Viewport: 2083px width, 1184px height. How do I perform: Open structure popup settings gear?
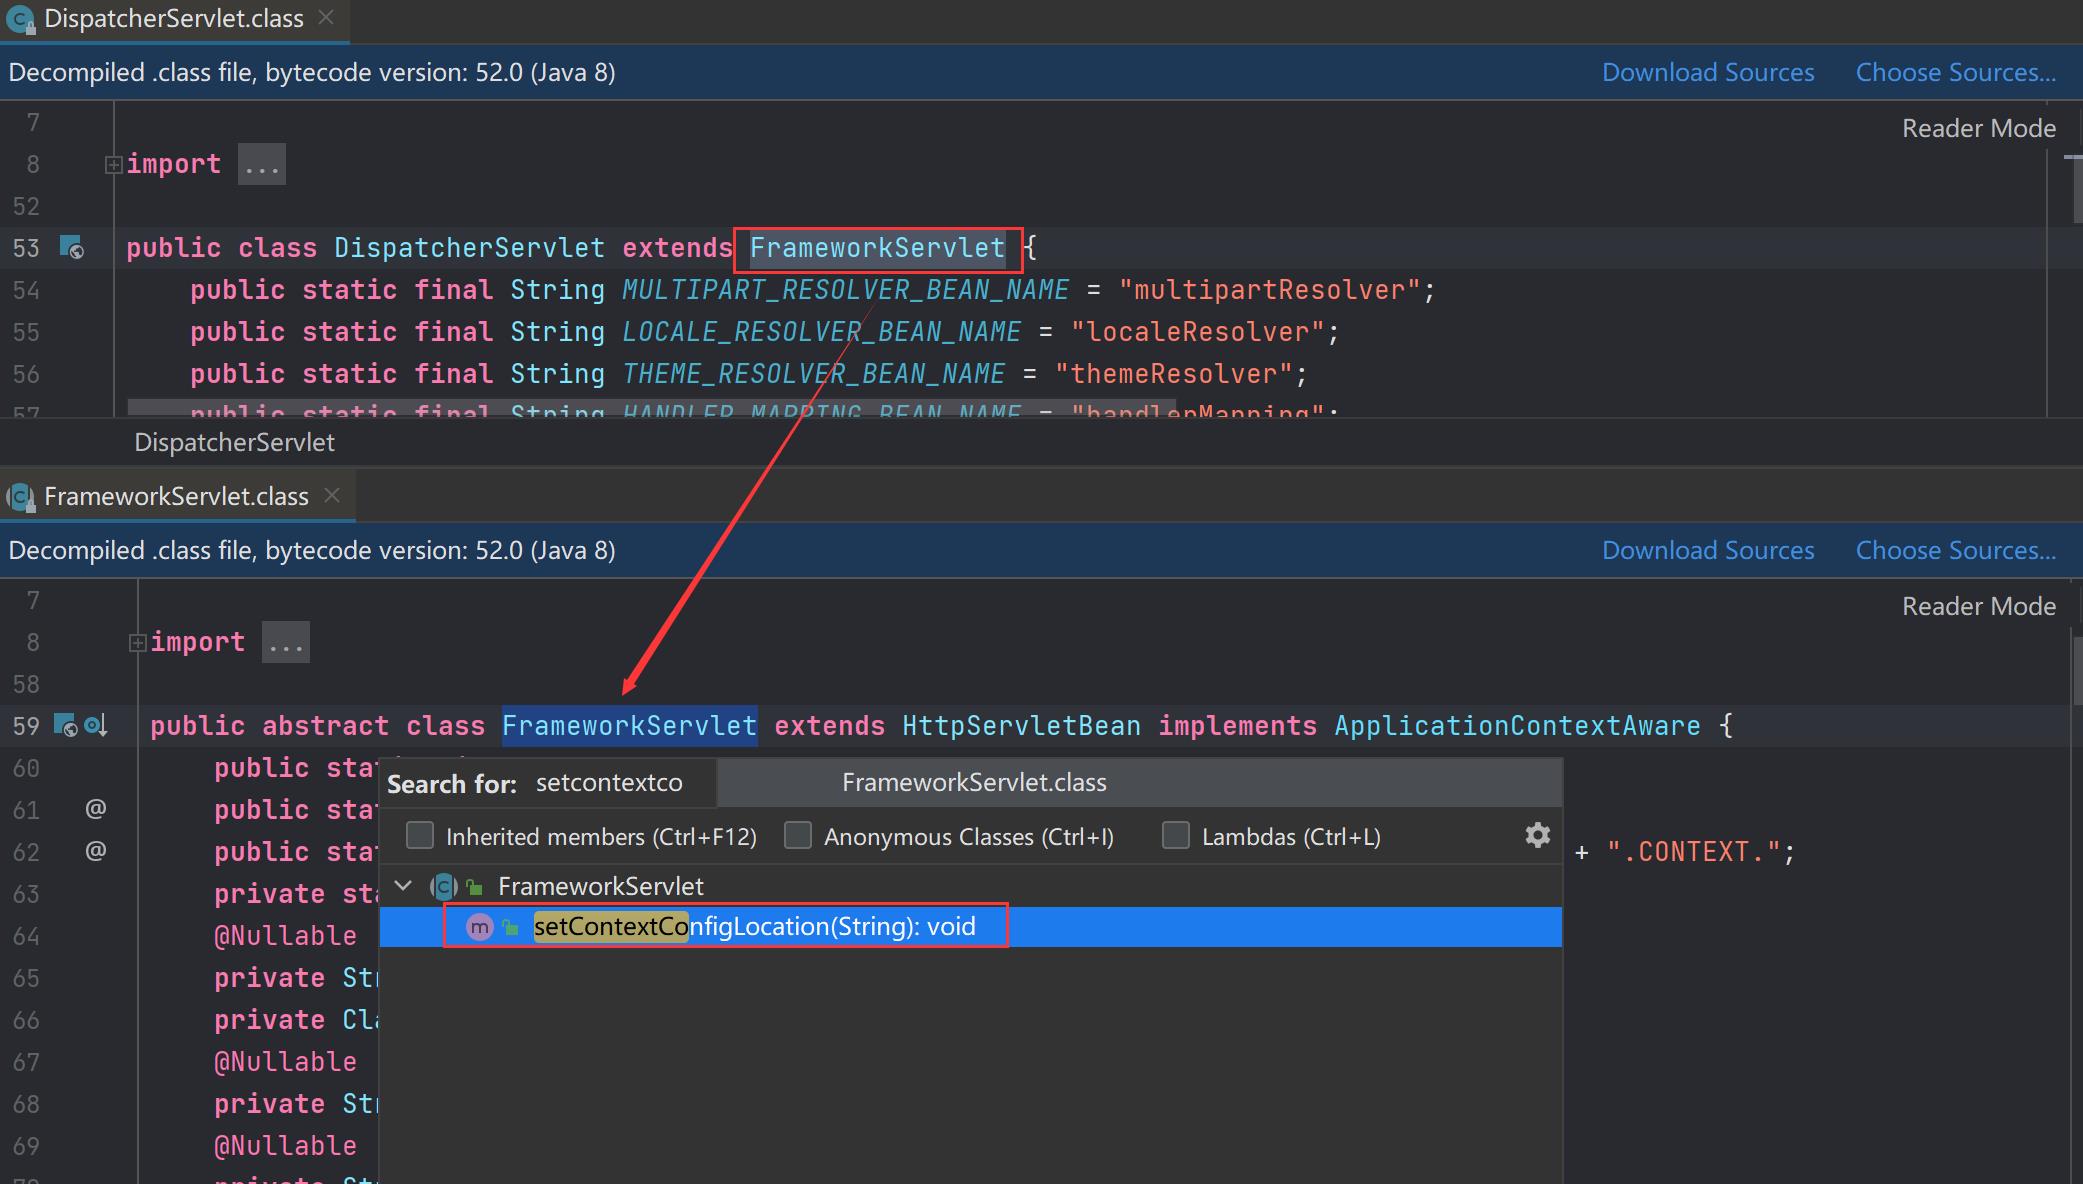pyautogui.click(x=1537, y=835)
